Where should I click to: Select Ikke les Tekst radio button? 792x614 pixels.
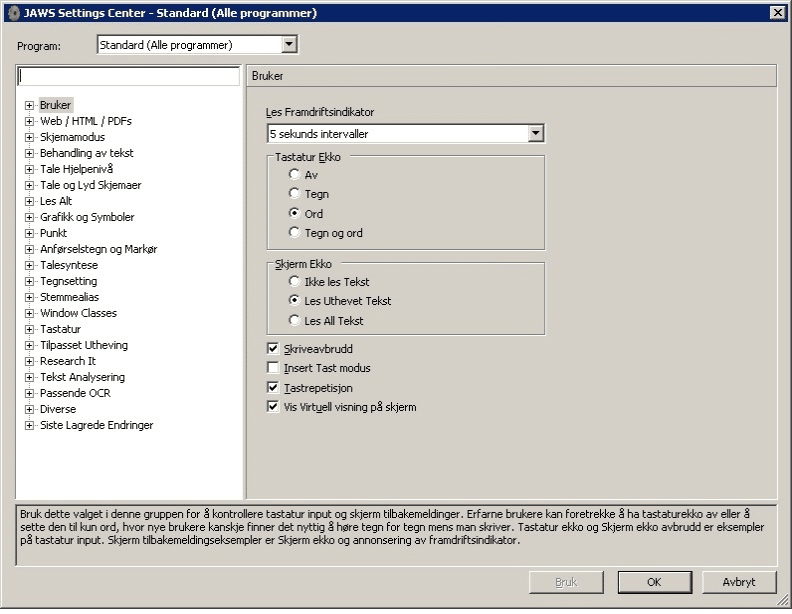tap(295, 282)
